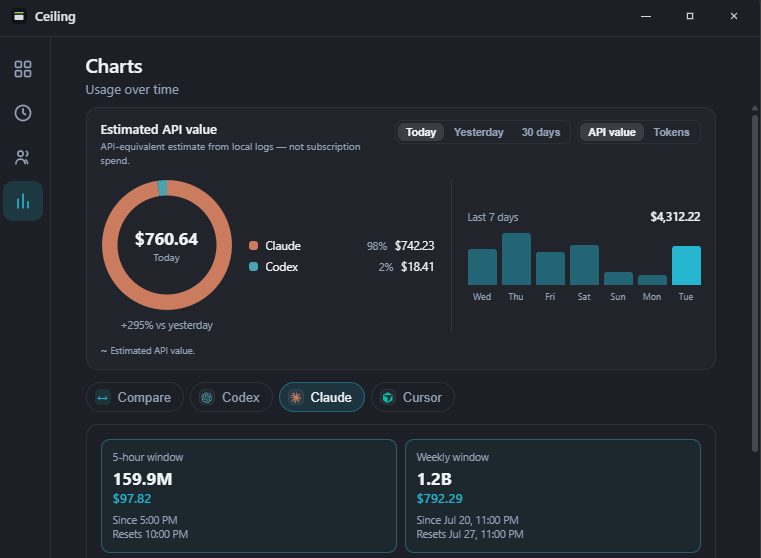Click the Claude $742.23 value

coord(414,246)
